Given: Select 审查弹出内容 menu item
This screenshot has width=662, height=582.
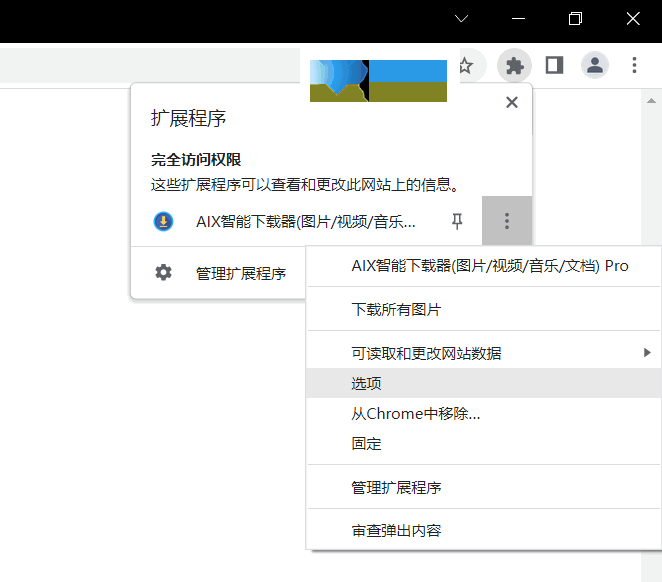Looking at the screenshot, I should [x=483, y=531].
